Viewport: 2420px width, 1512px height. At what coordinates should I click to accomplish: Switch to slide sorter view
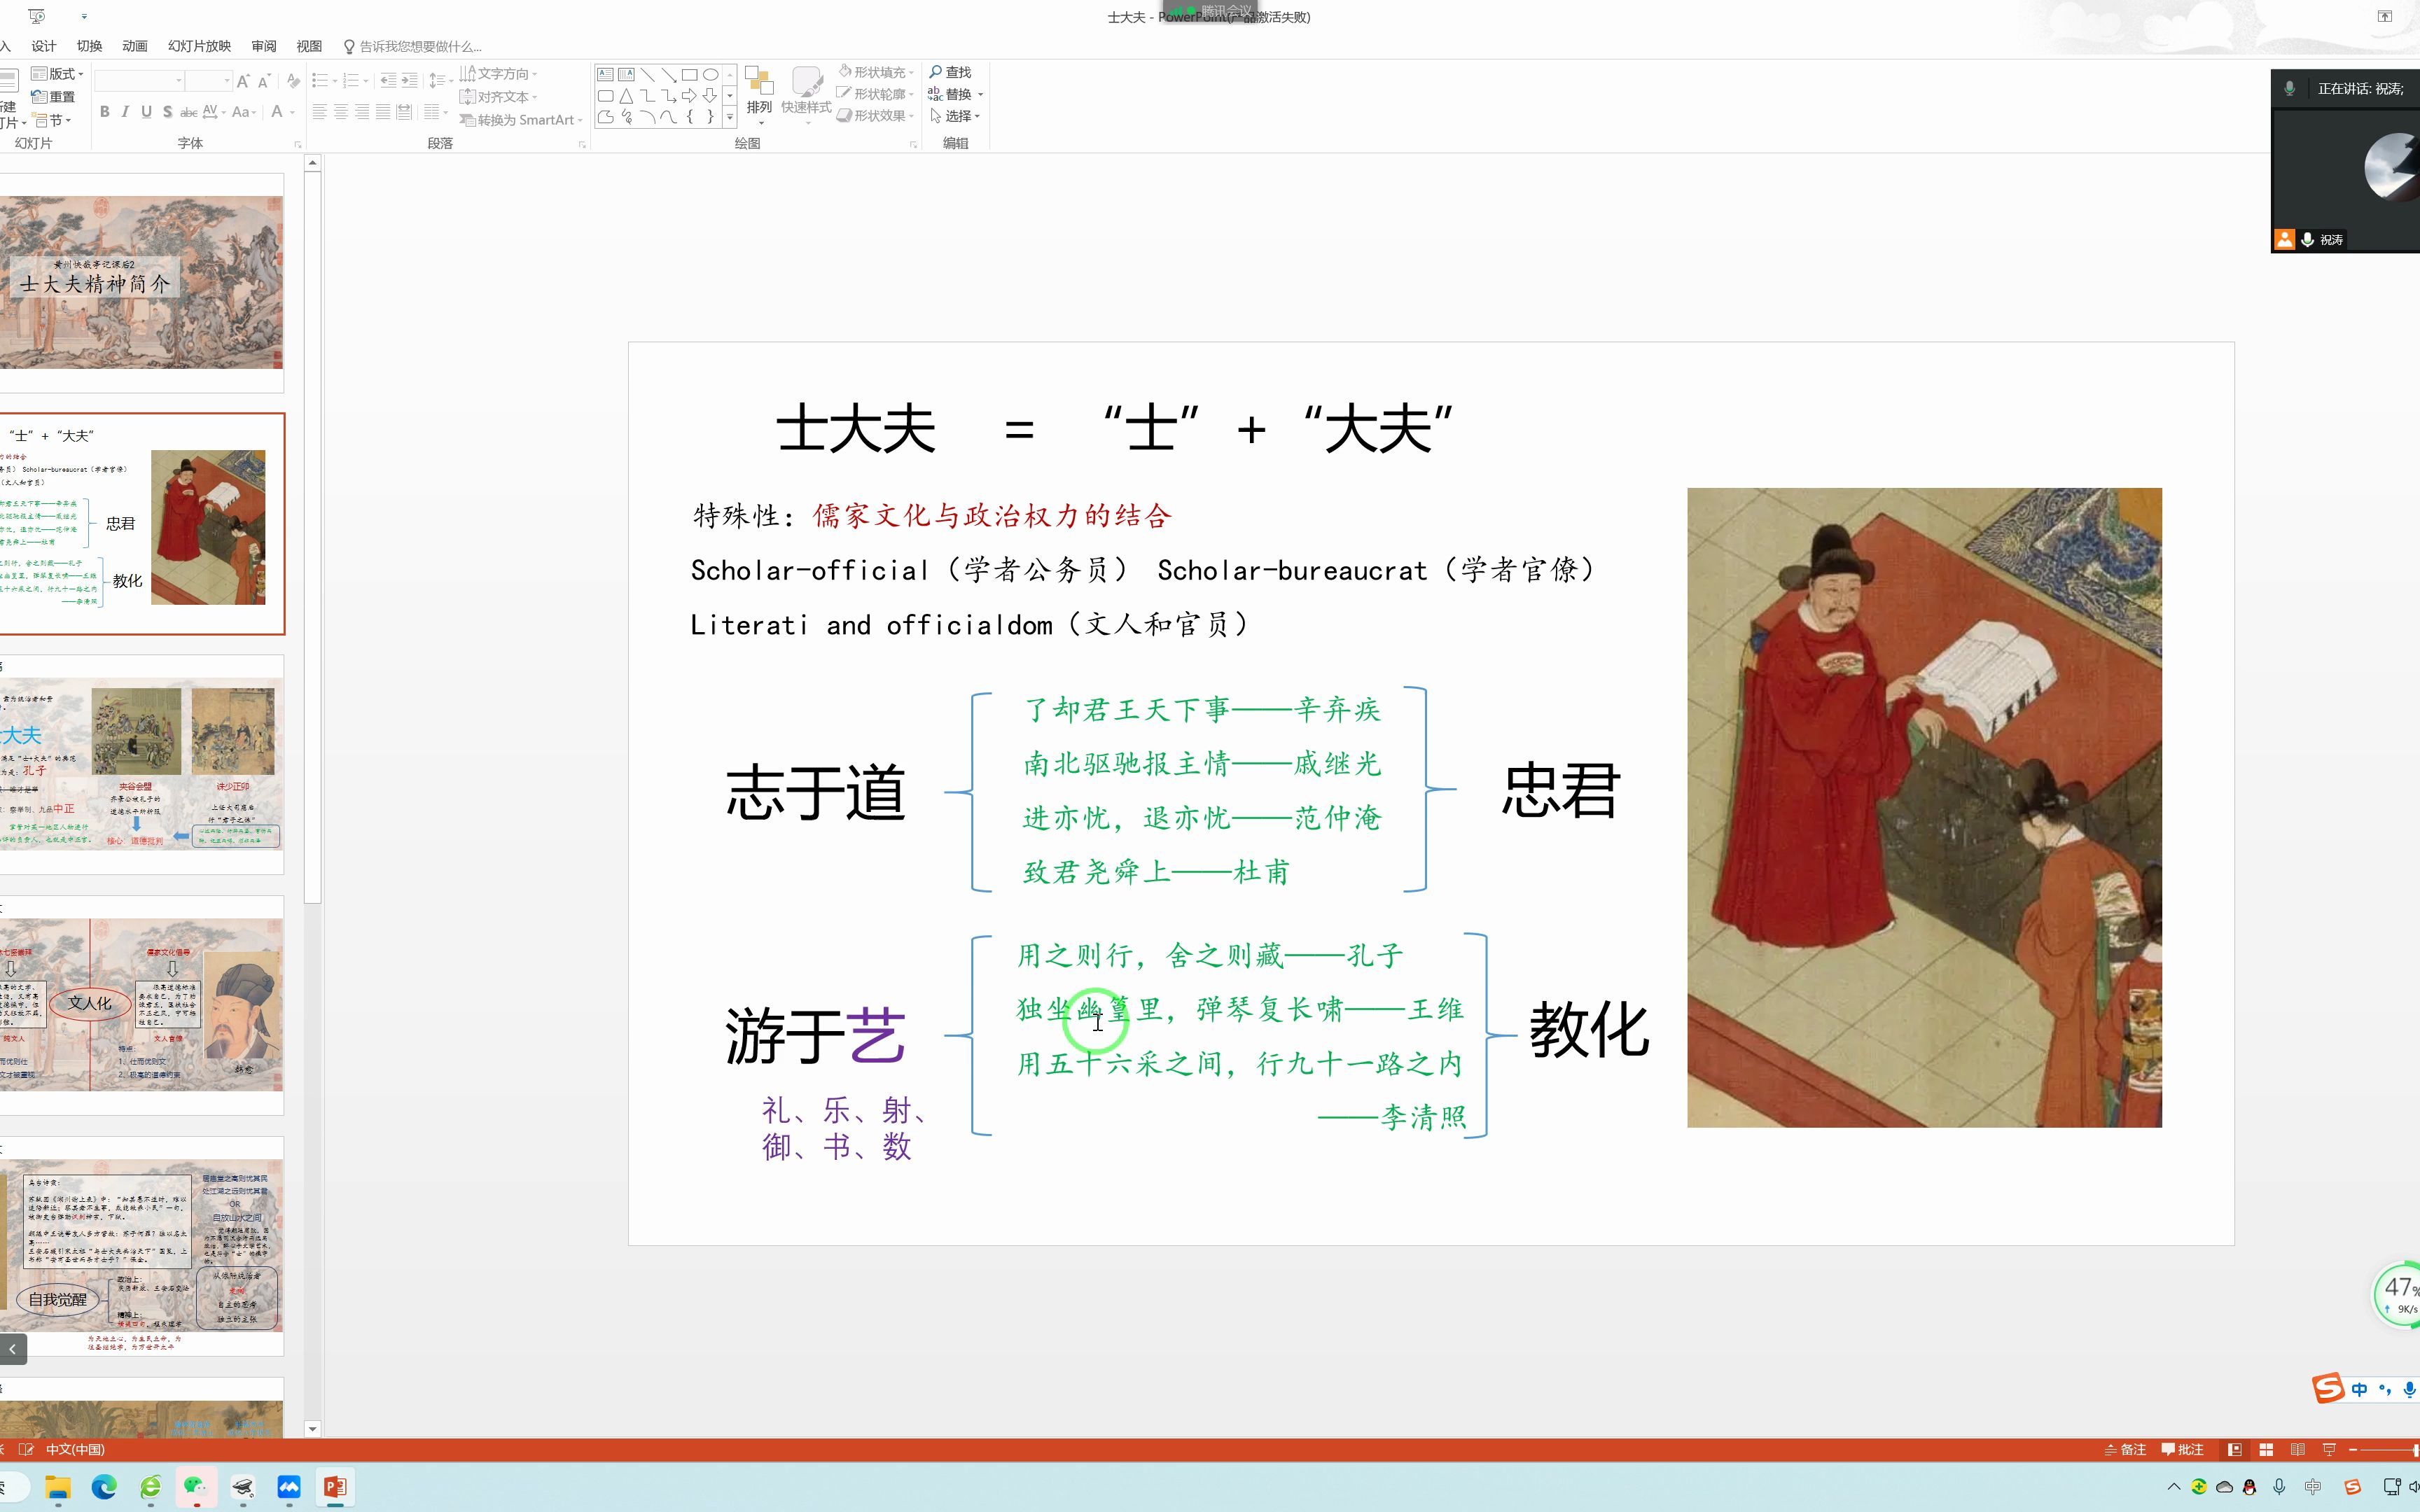2266,1449
